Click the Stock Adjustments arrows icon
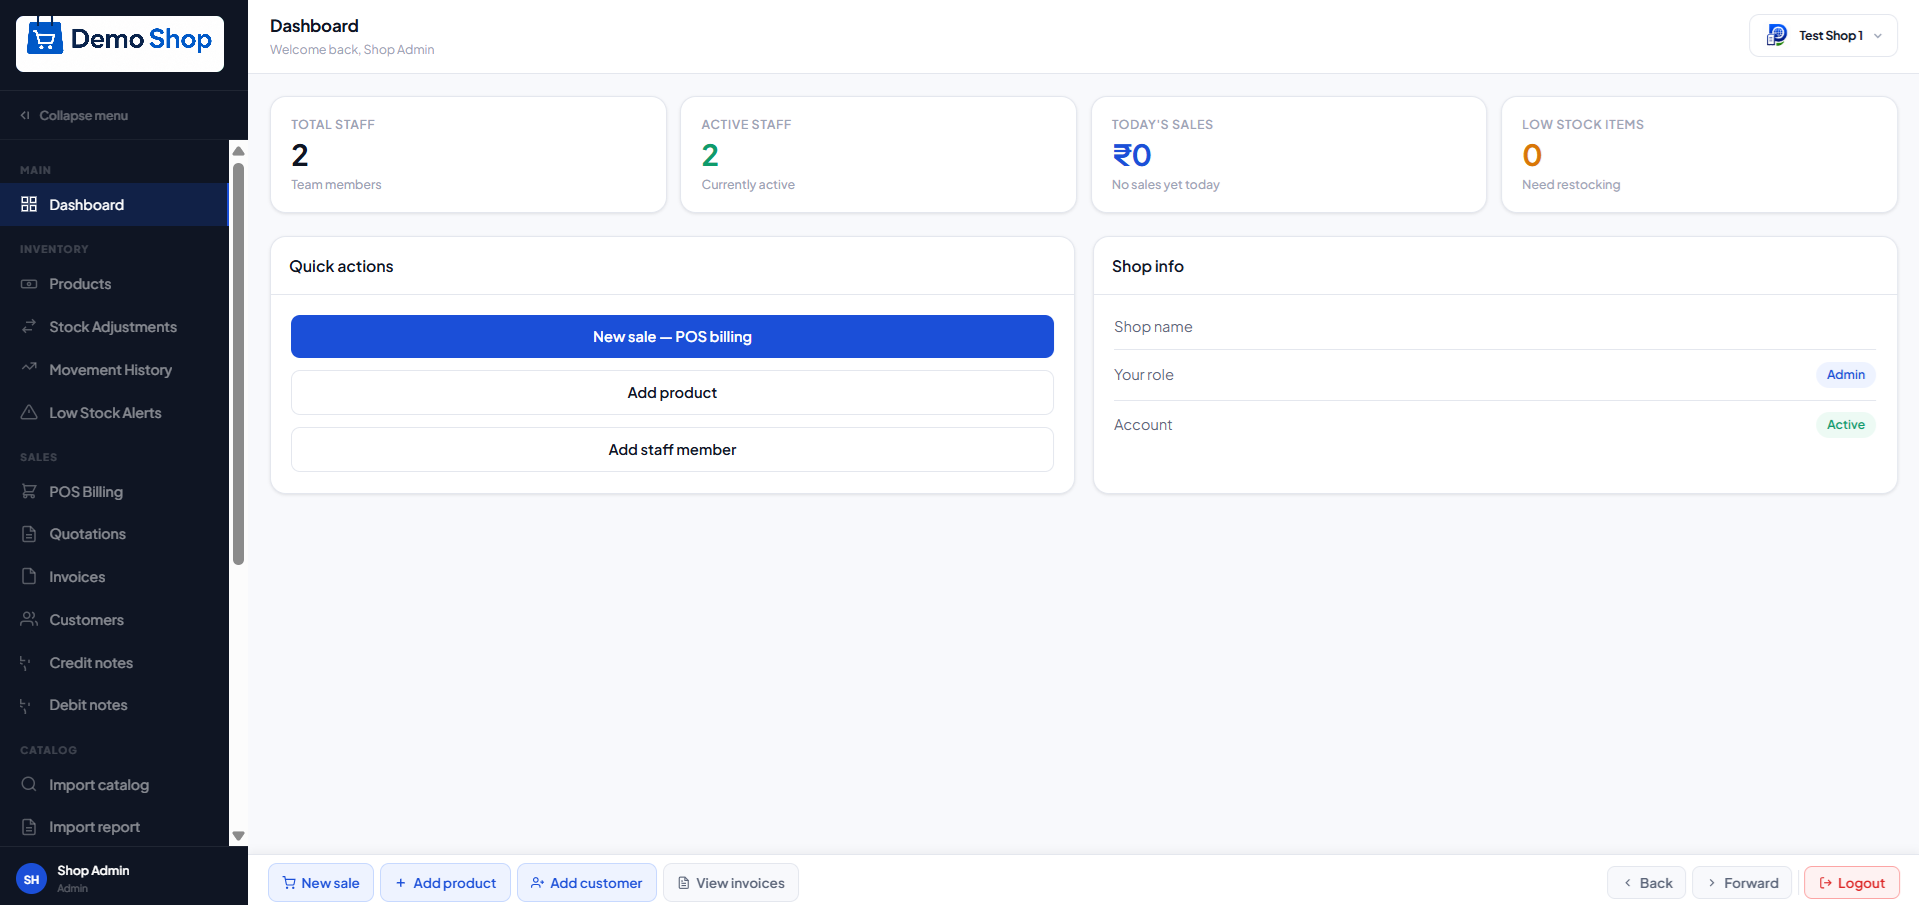 pos(29,327)
